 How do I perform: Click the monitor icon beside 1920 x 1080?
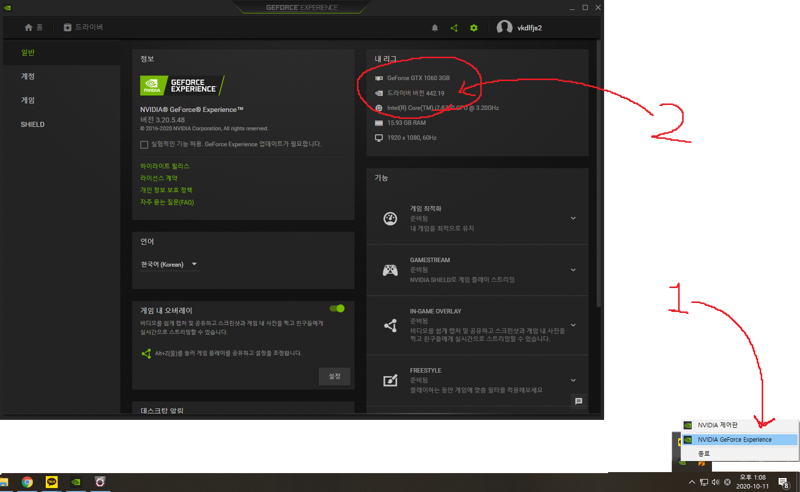click(379, 138)
